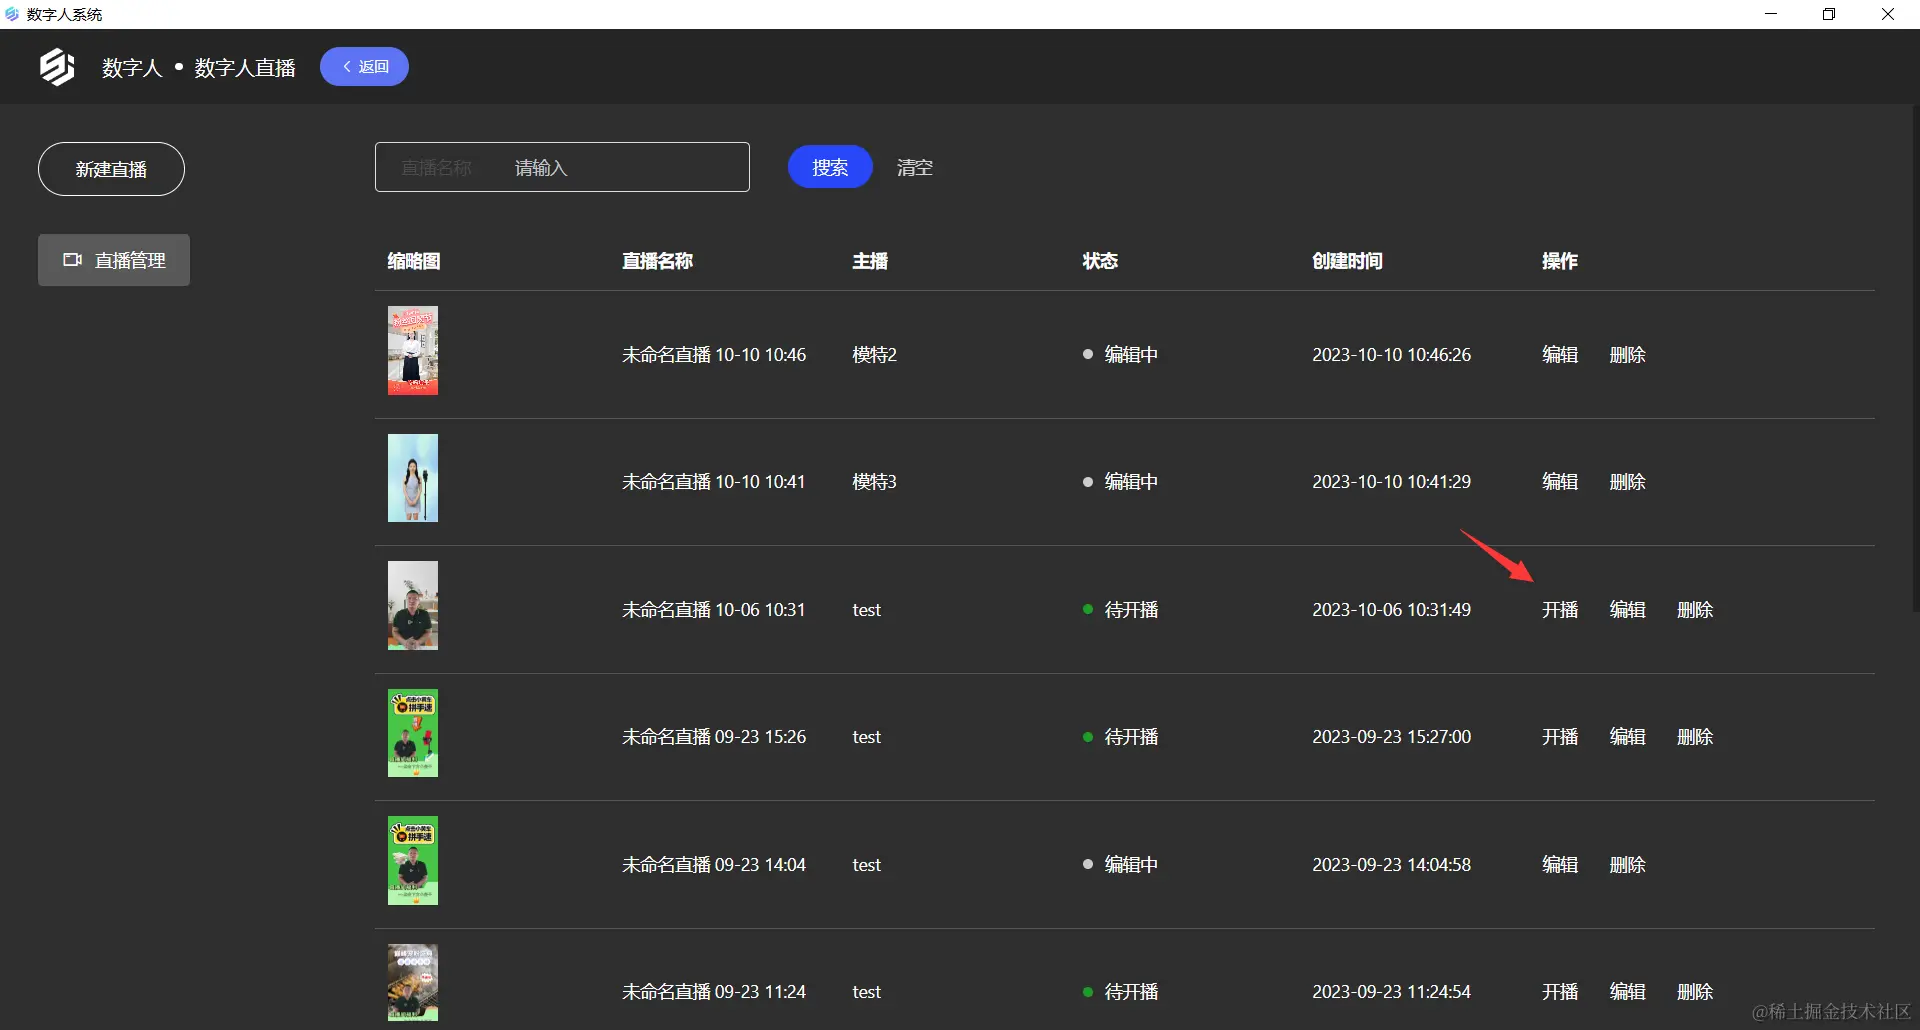Click 删除 for 未命名直播 09-23 15:26

tap(1695, 737)
